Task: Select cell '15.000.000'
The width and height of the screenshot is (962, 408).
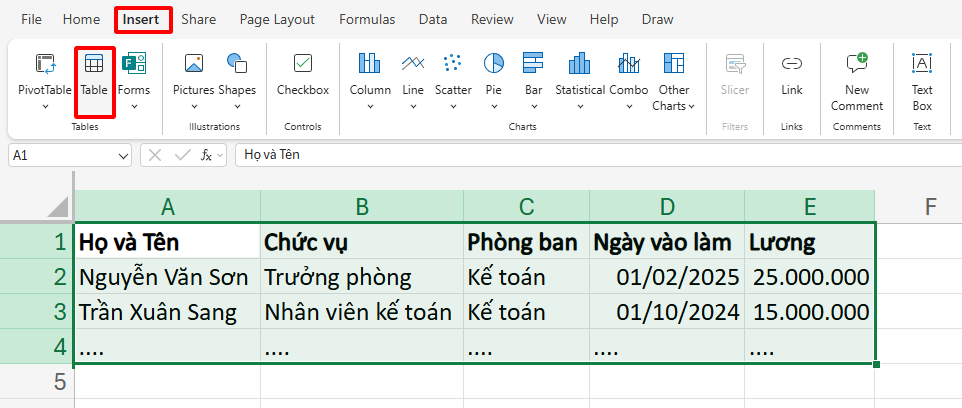Action: pos(810,312)
